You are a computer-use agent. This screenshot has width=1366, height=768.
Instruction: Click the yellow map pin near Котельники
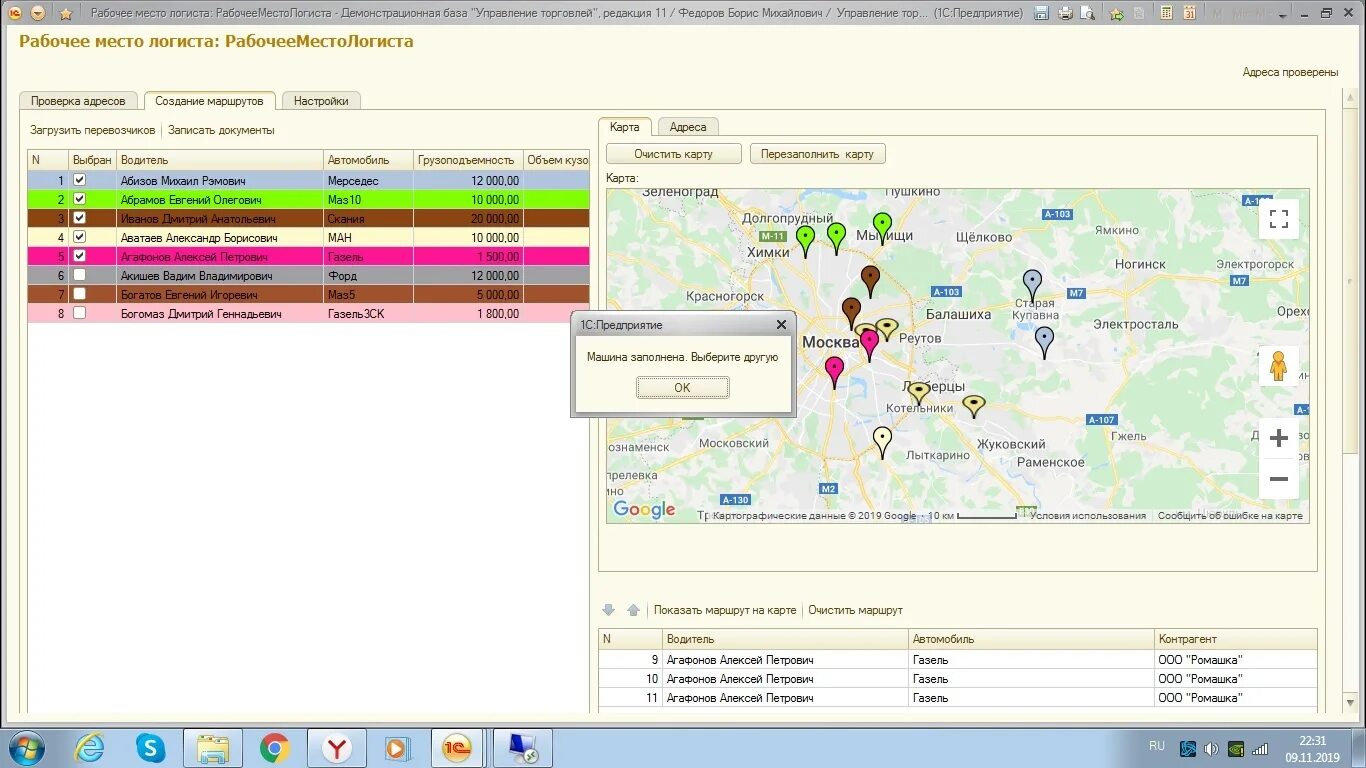919,393
